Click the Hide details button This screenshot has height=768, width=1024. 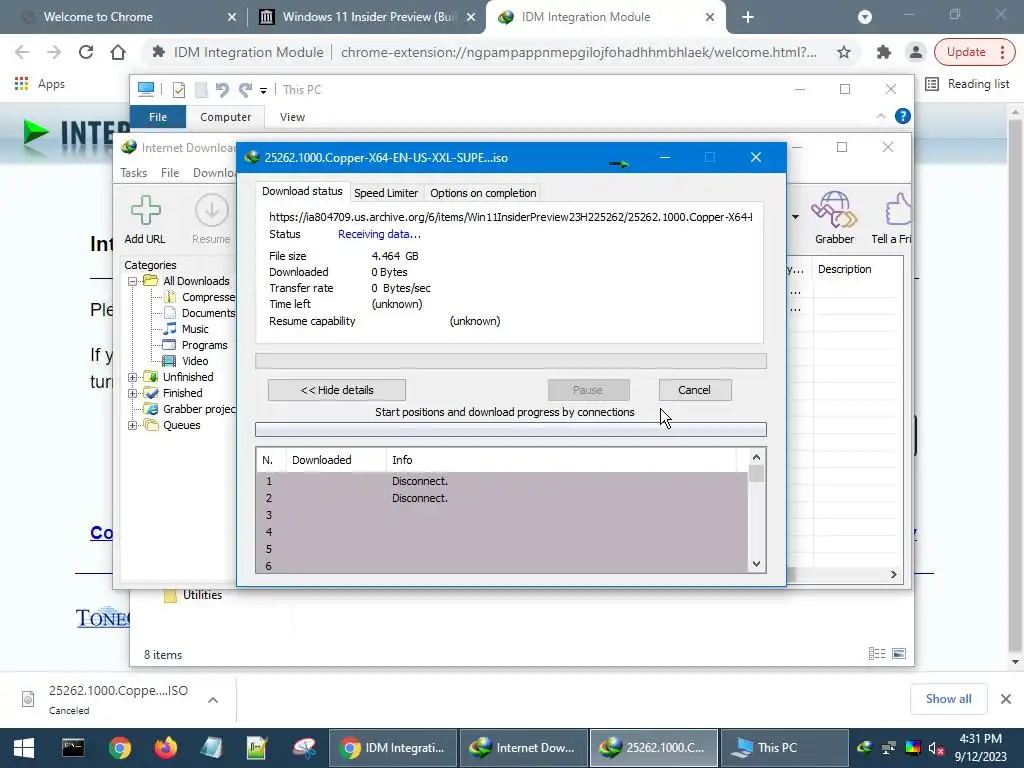337,390
